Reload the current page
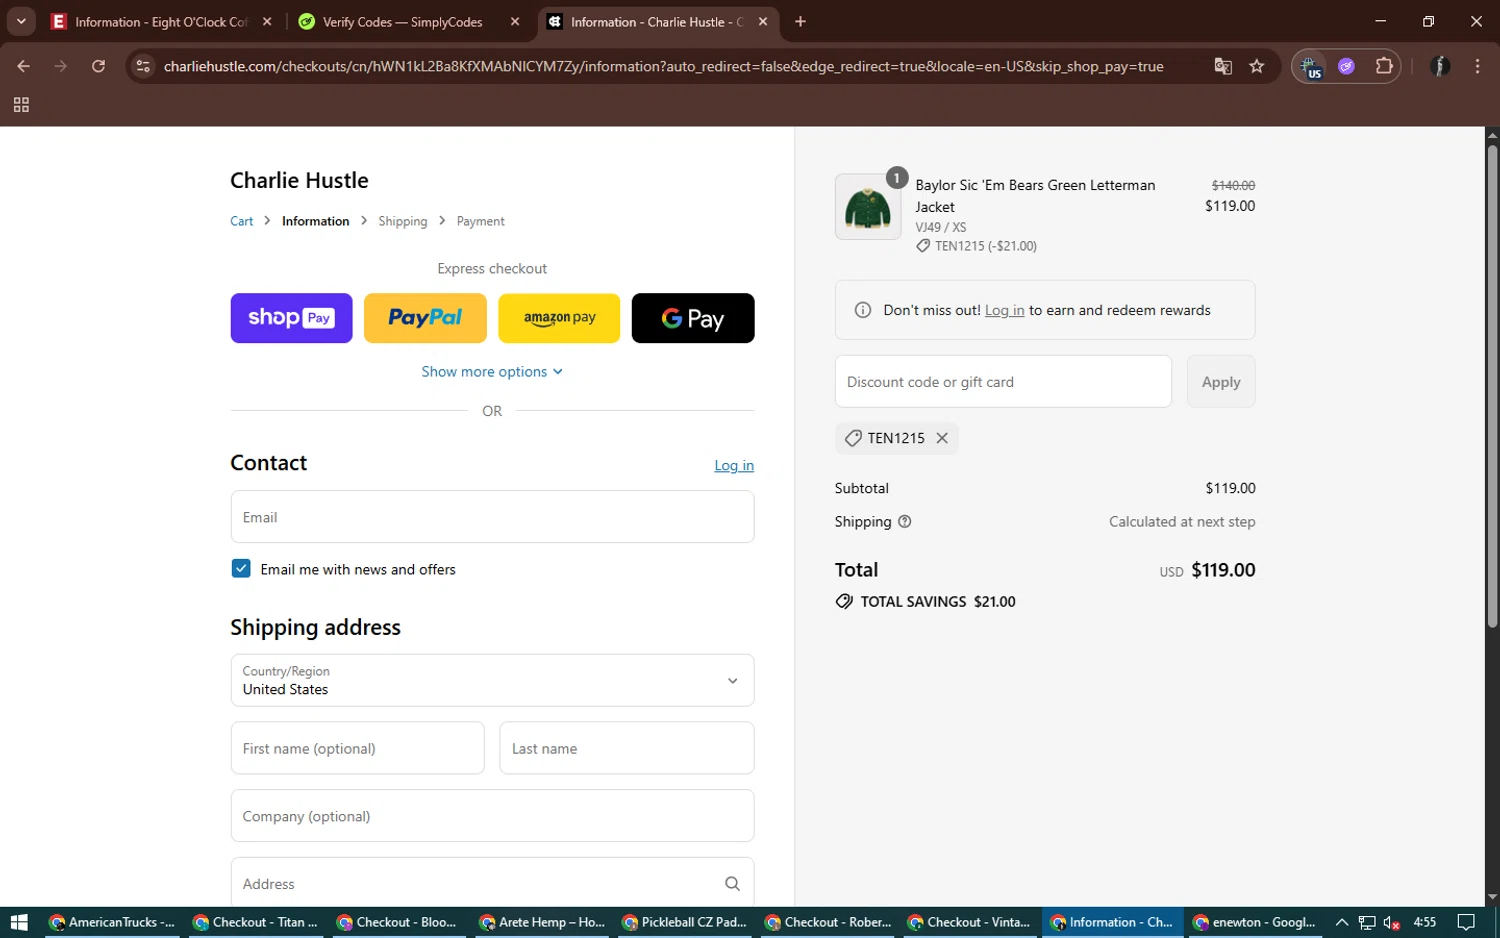Screen dimensions: 1500x938 pos(98,66)
